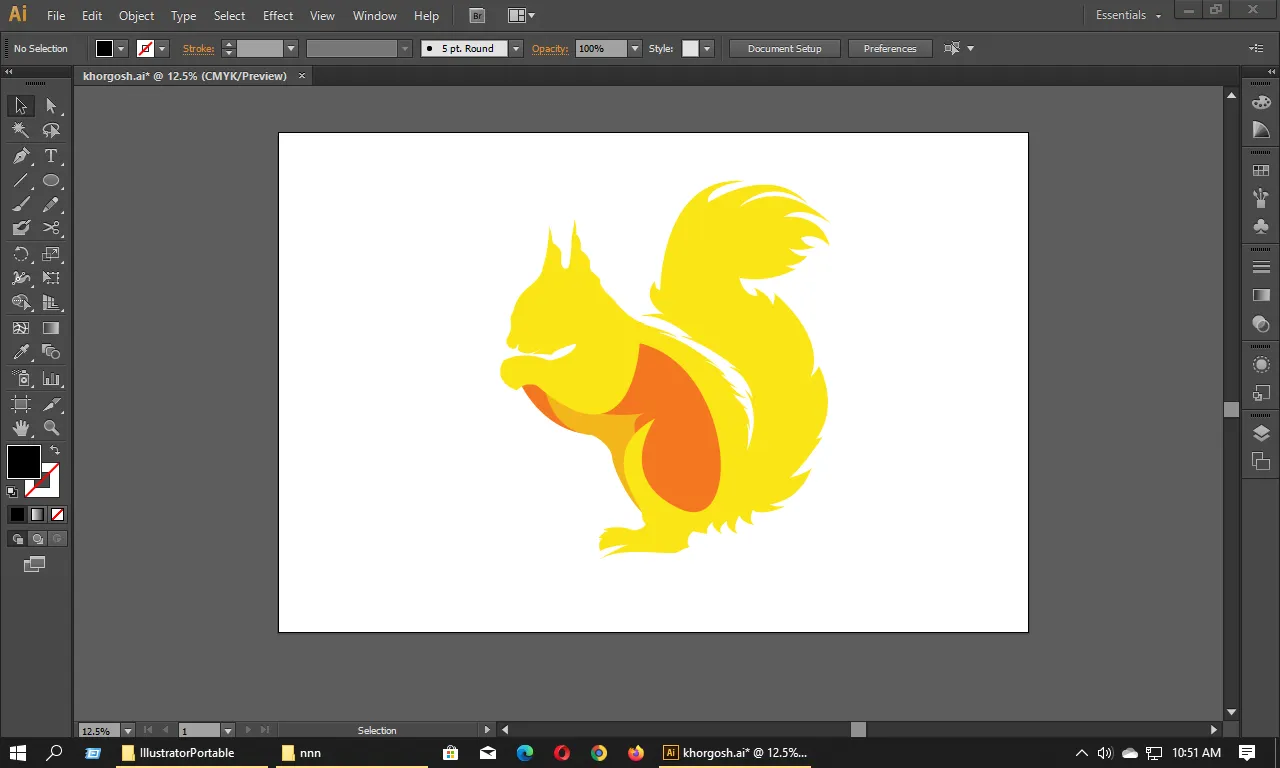The image size is (1280, 768).
Task: Select the Eraser tool
Action: pyautogui.click(x=21, y=229)
